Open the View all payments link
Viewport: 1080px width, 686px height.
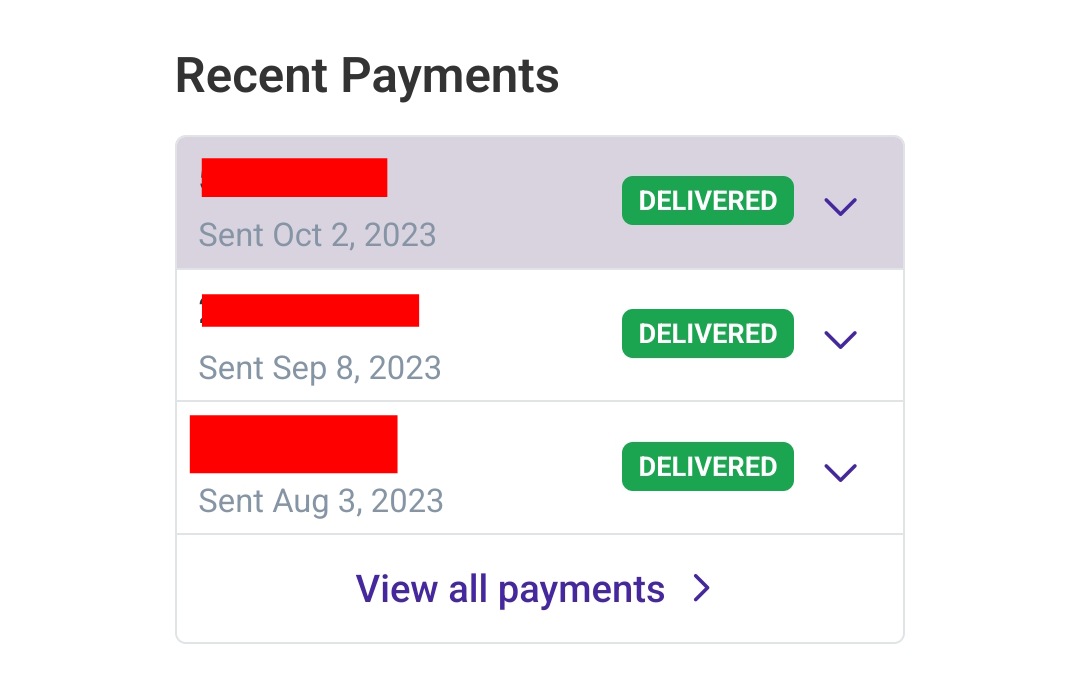[510, 589]
